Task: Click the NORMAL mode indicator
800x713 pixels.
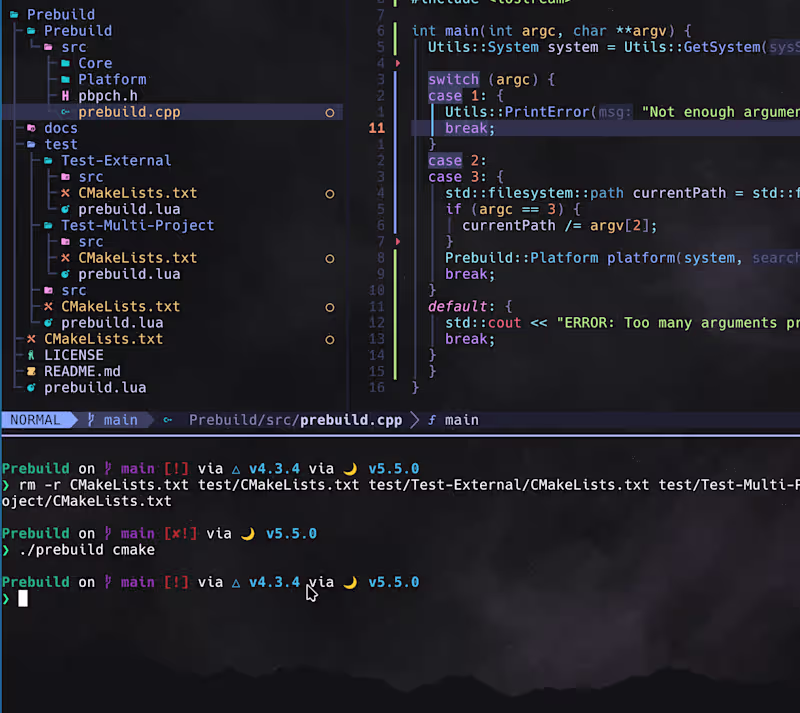Action: click(35, 420)
